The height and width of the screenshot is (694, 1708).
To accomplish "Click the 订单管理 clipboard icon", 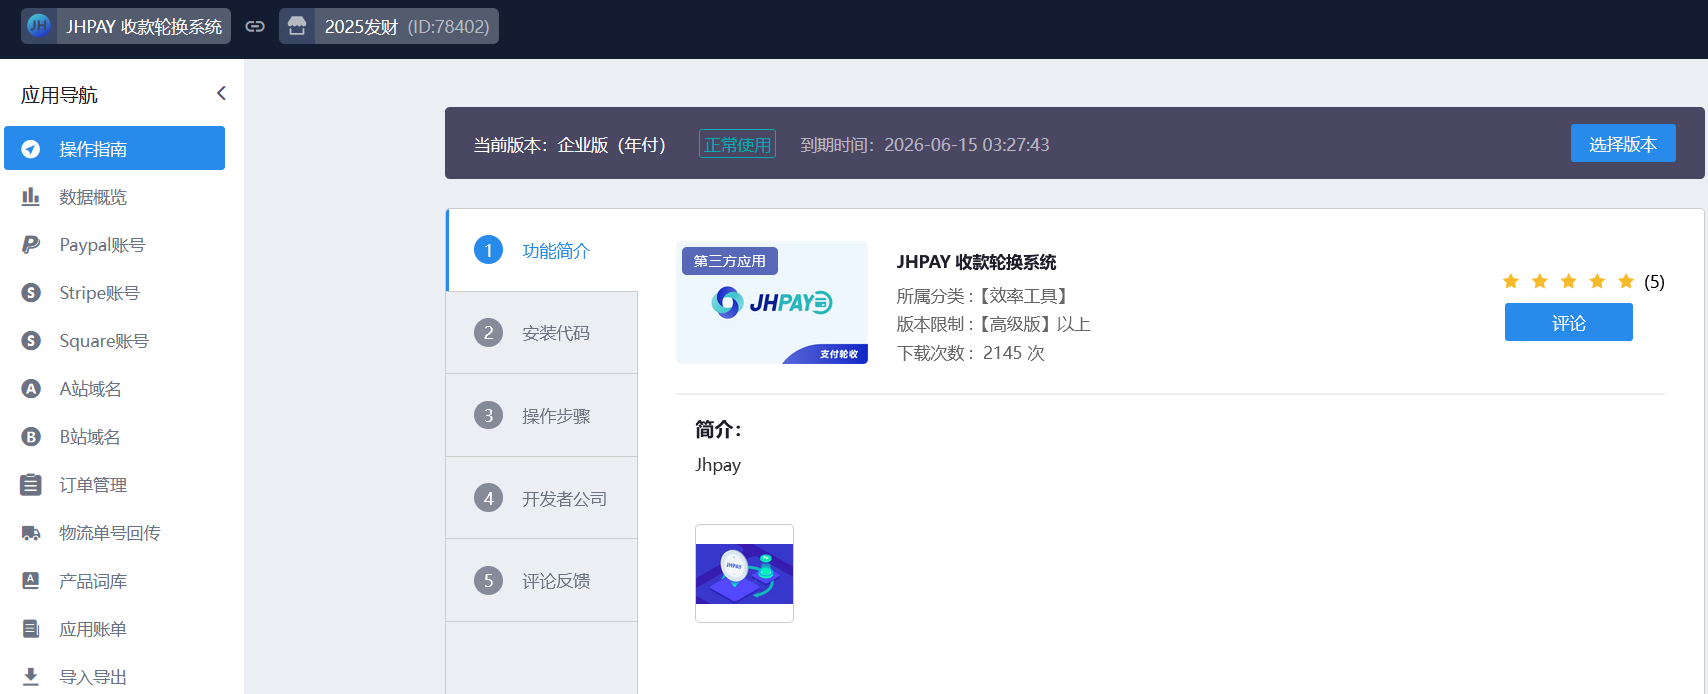I will tap(31, 485).
